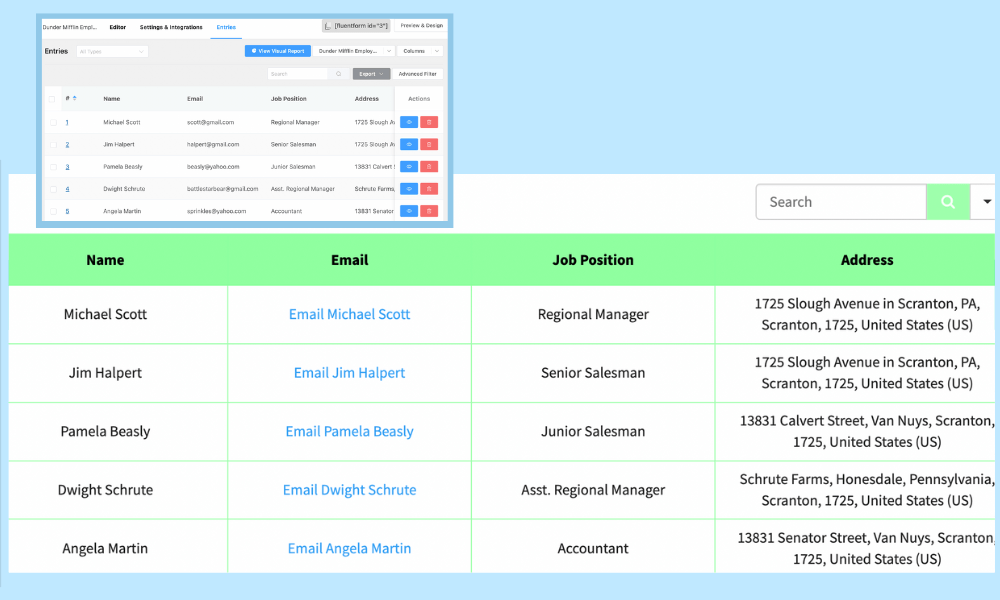Tick the select-all checkbox in Entries header
The image size is (1000, 600).
coord(52,99)
